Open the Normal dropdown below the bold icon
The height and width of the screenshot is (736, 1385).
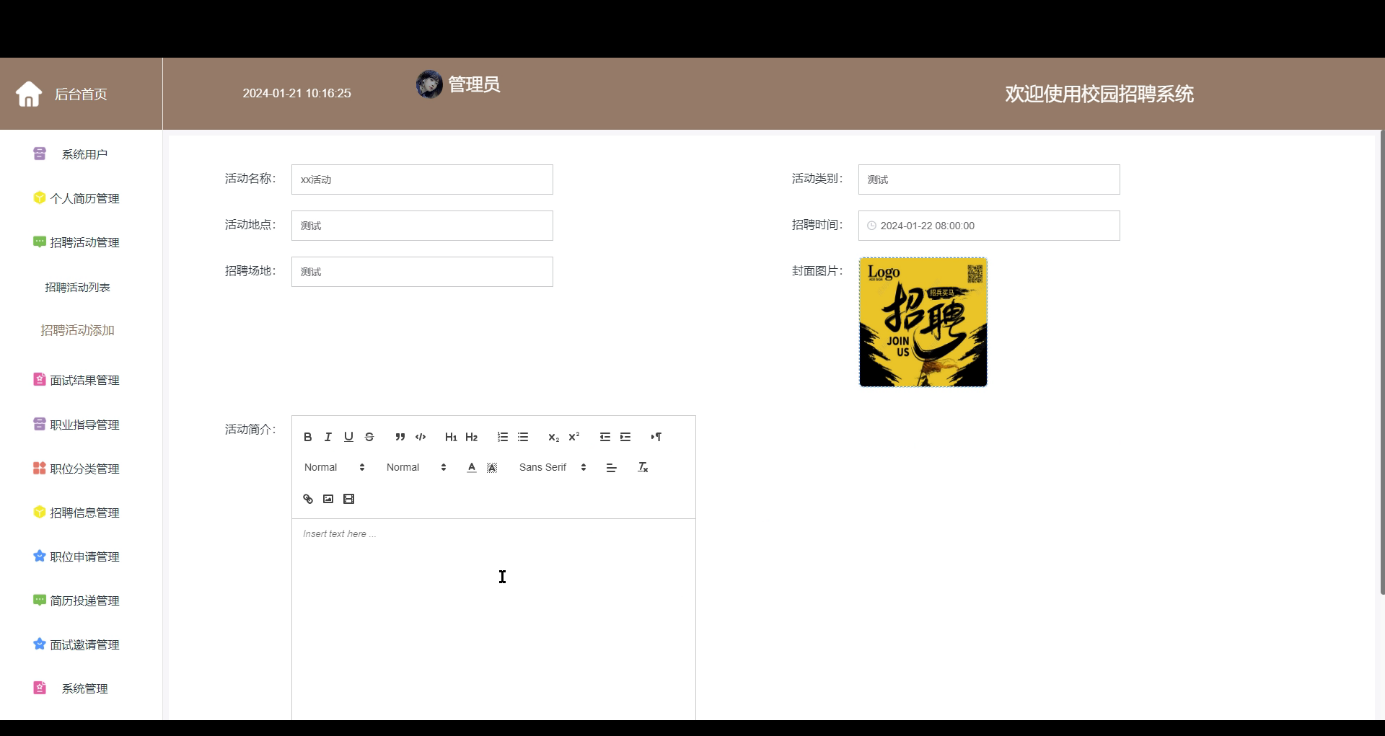pyautogui.click(x=334, y=468)
